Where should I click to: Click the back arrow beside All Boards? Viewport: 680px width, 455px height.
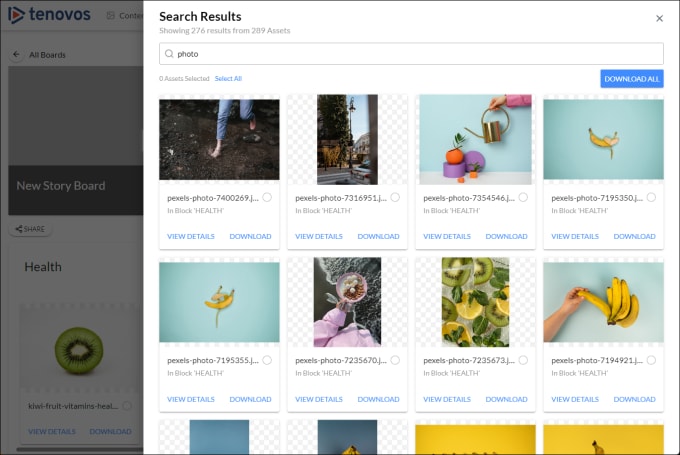pyautogui.click(x=16, y=55)
